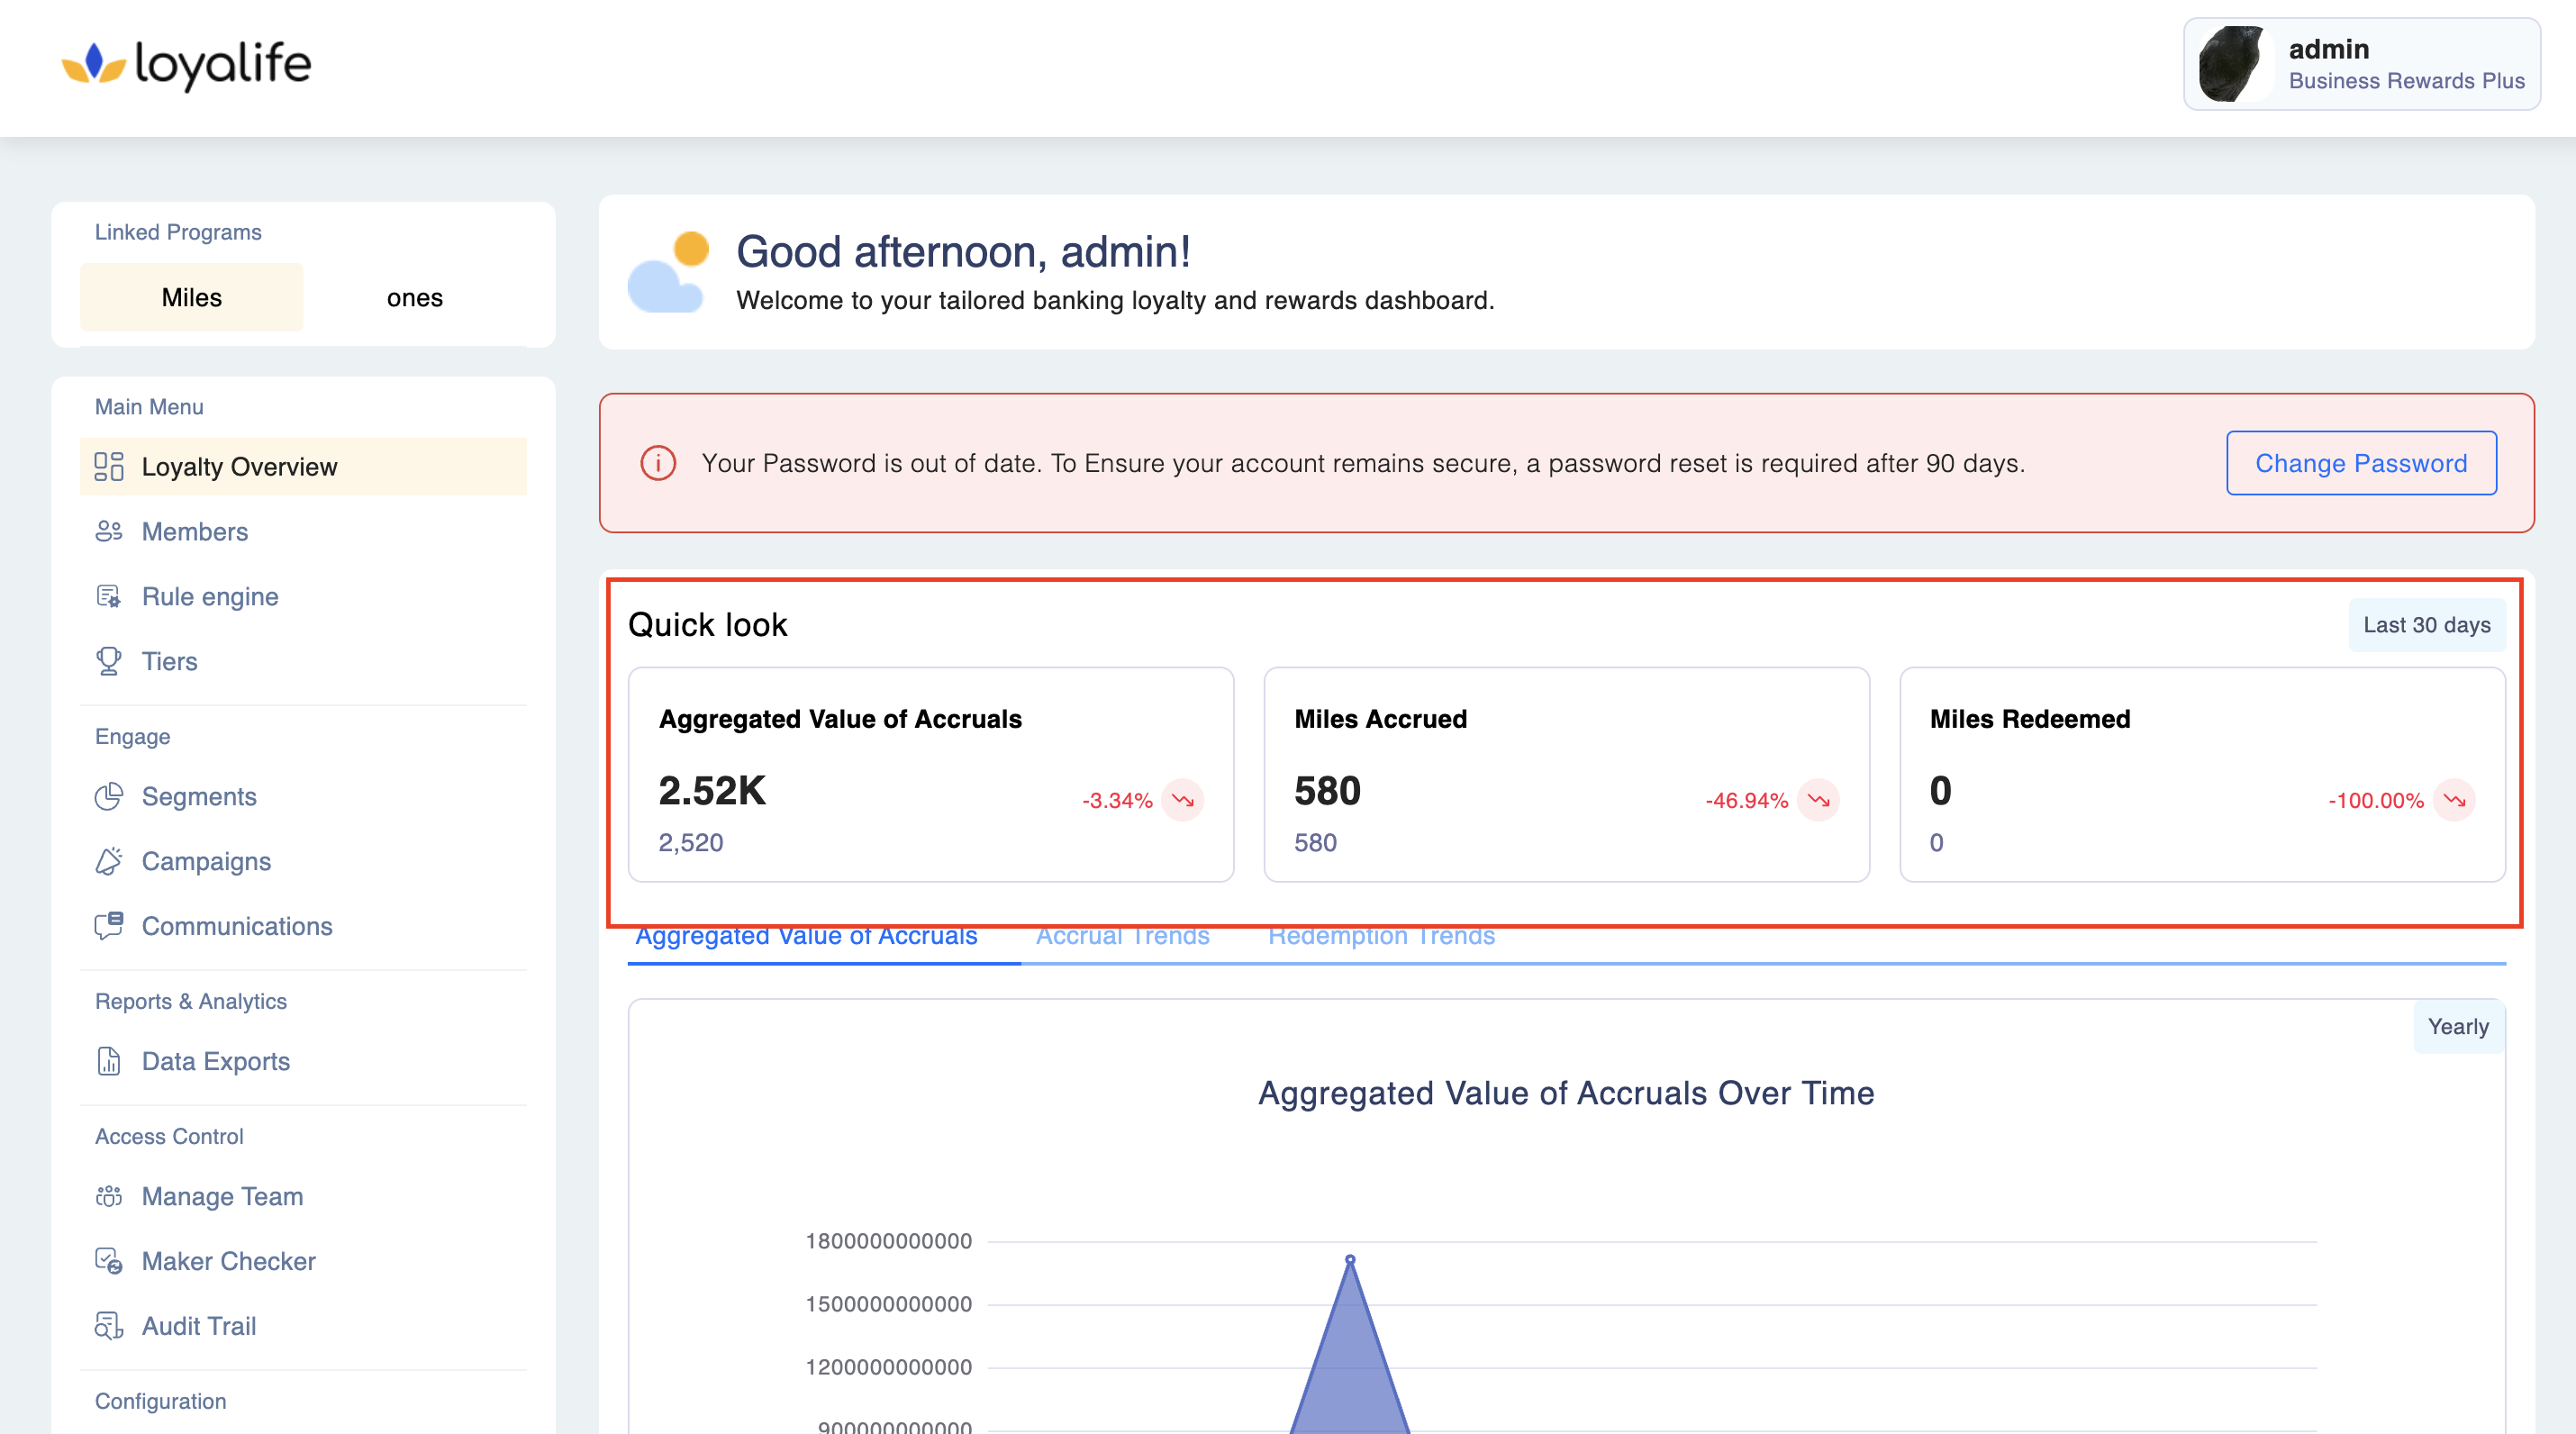Switch to Redemption Trends tab
This screenshot has width=2576, height=1434.
(x=1381, y=937)
